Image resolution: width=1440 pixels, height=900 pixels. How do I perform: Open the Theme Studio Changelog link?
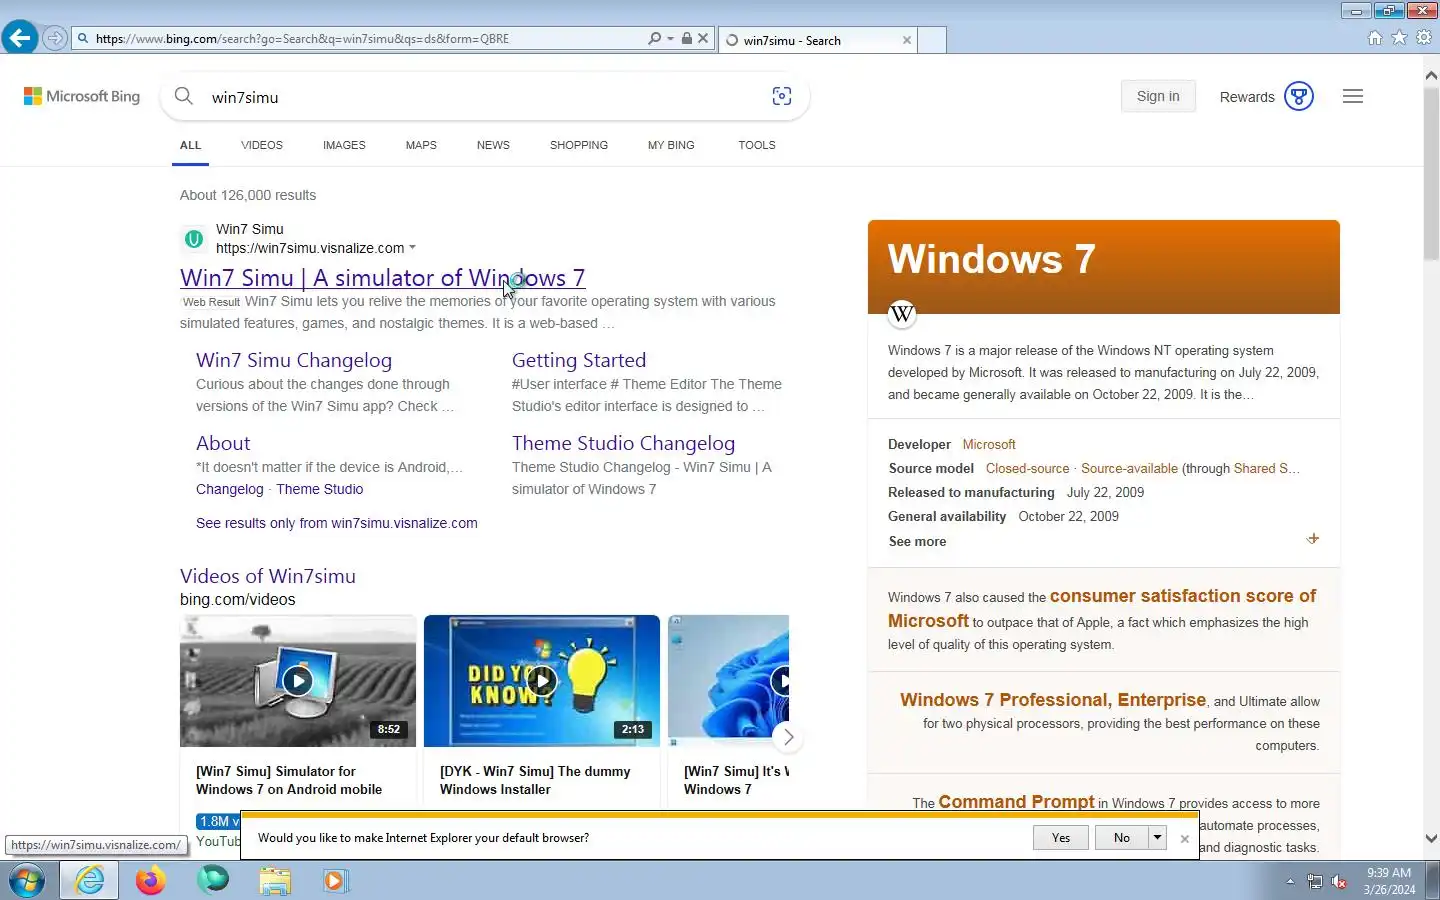[623, 443]
